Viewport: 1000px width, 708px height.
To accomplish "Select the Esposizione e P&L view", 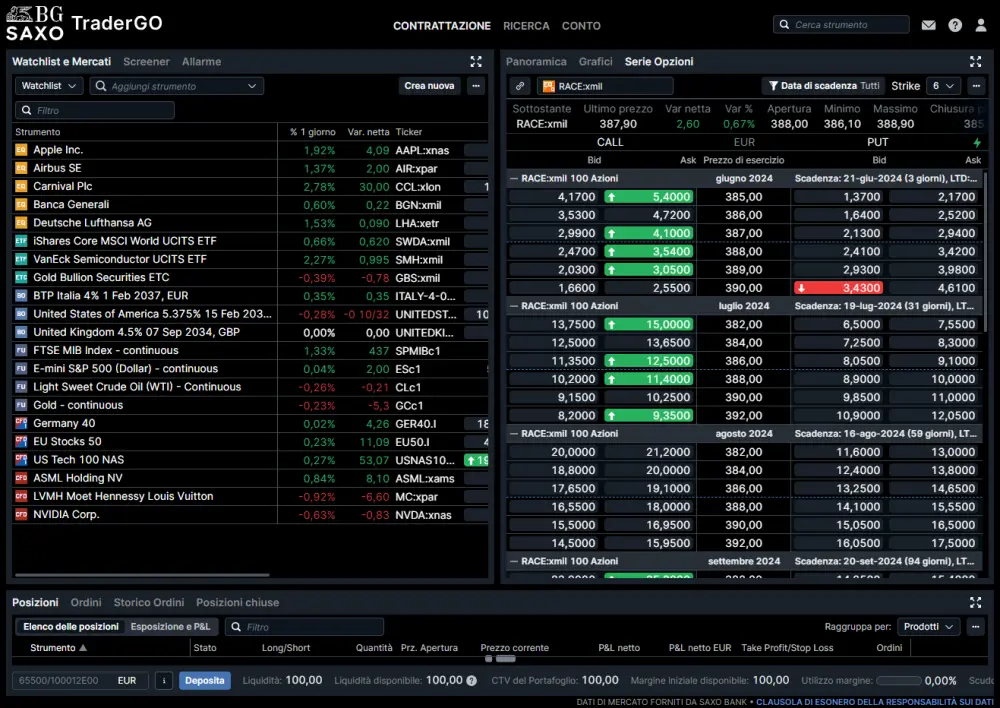I will (x=170, y=626).
